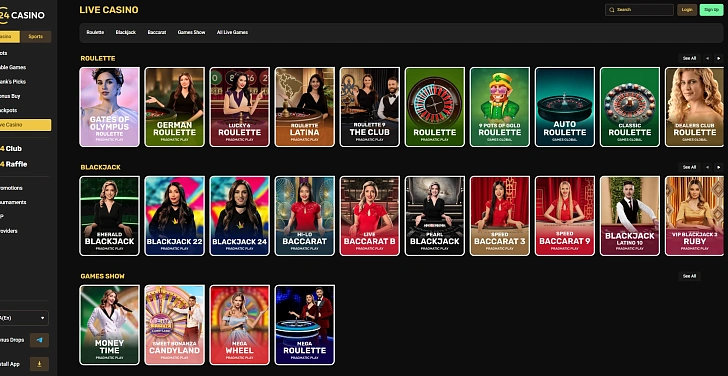The image size is (728, 376).
Task: Switch to the Sports tab
Action: pos(36,37)
